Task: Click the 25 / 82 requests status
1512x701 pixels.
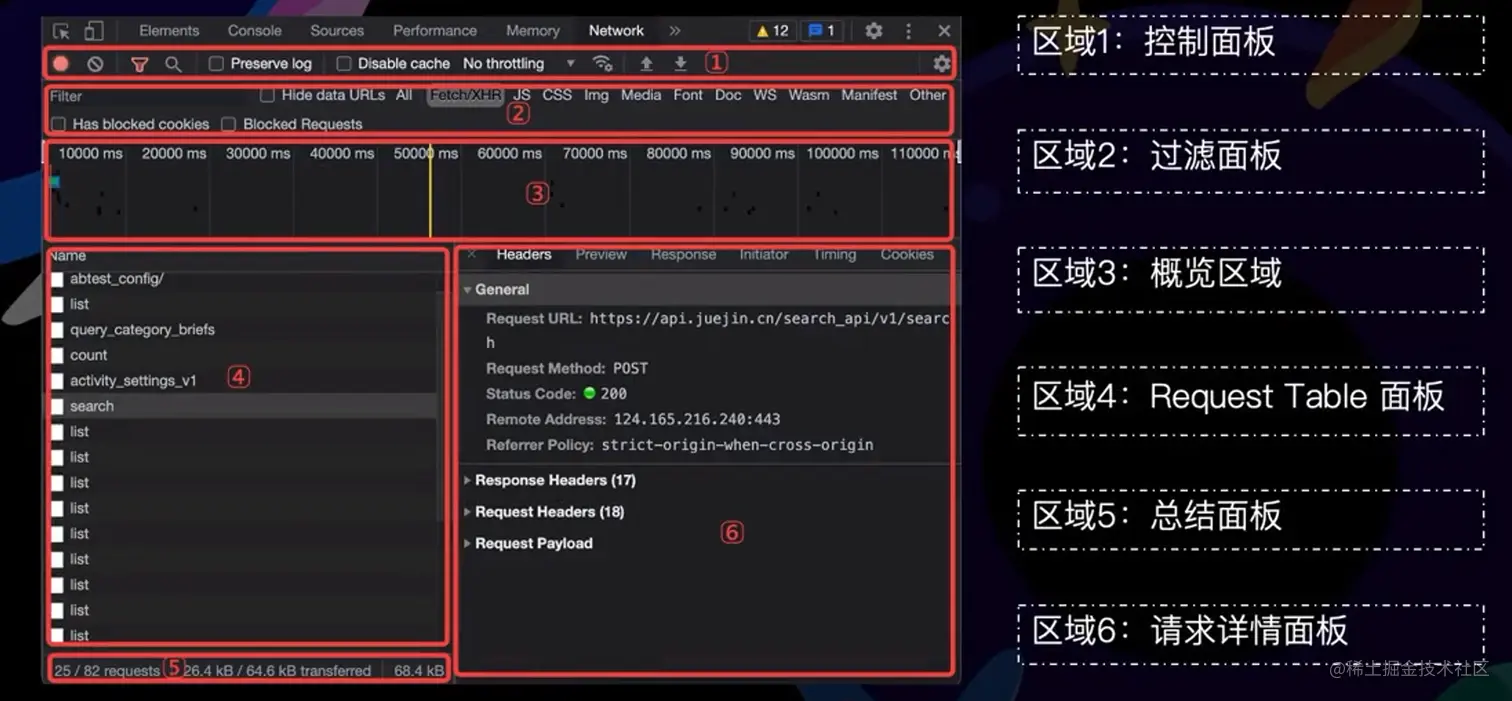Action: (x=107, y=670)
